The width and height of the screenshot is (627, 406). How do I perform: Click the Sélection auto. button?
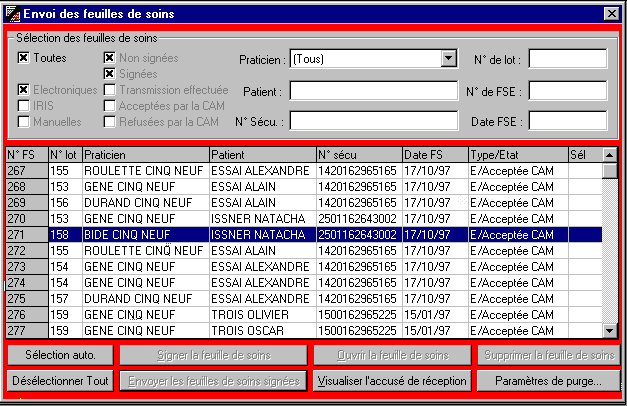pos(60,355)
